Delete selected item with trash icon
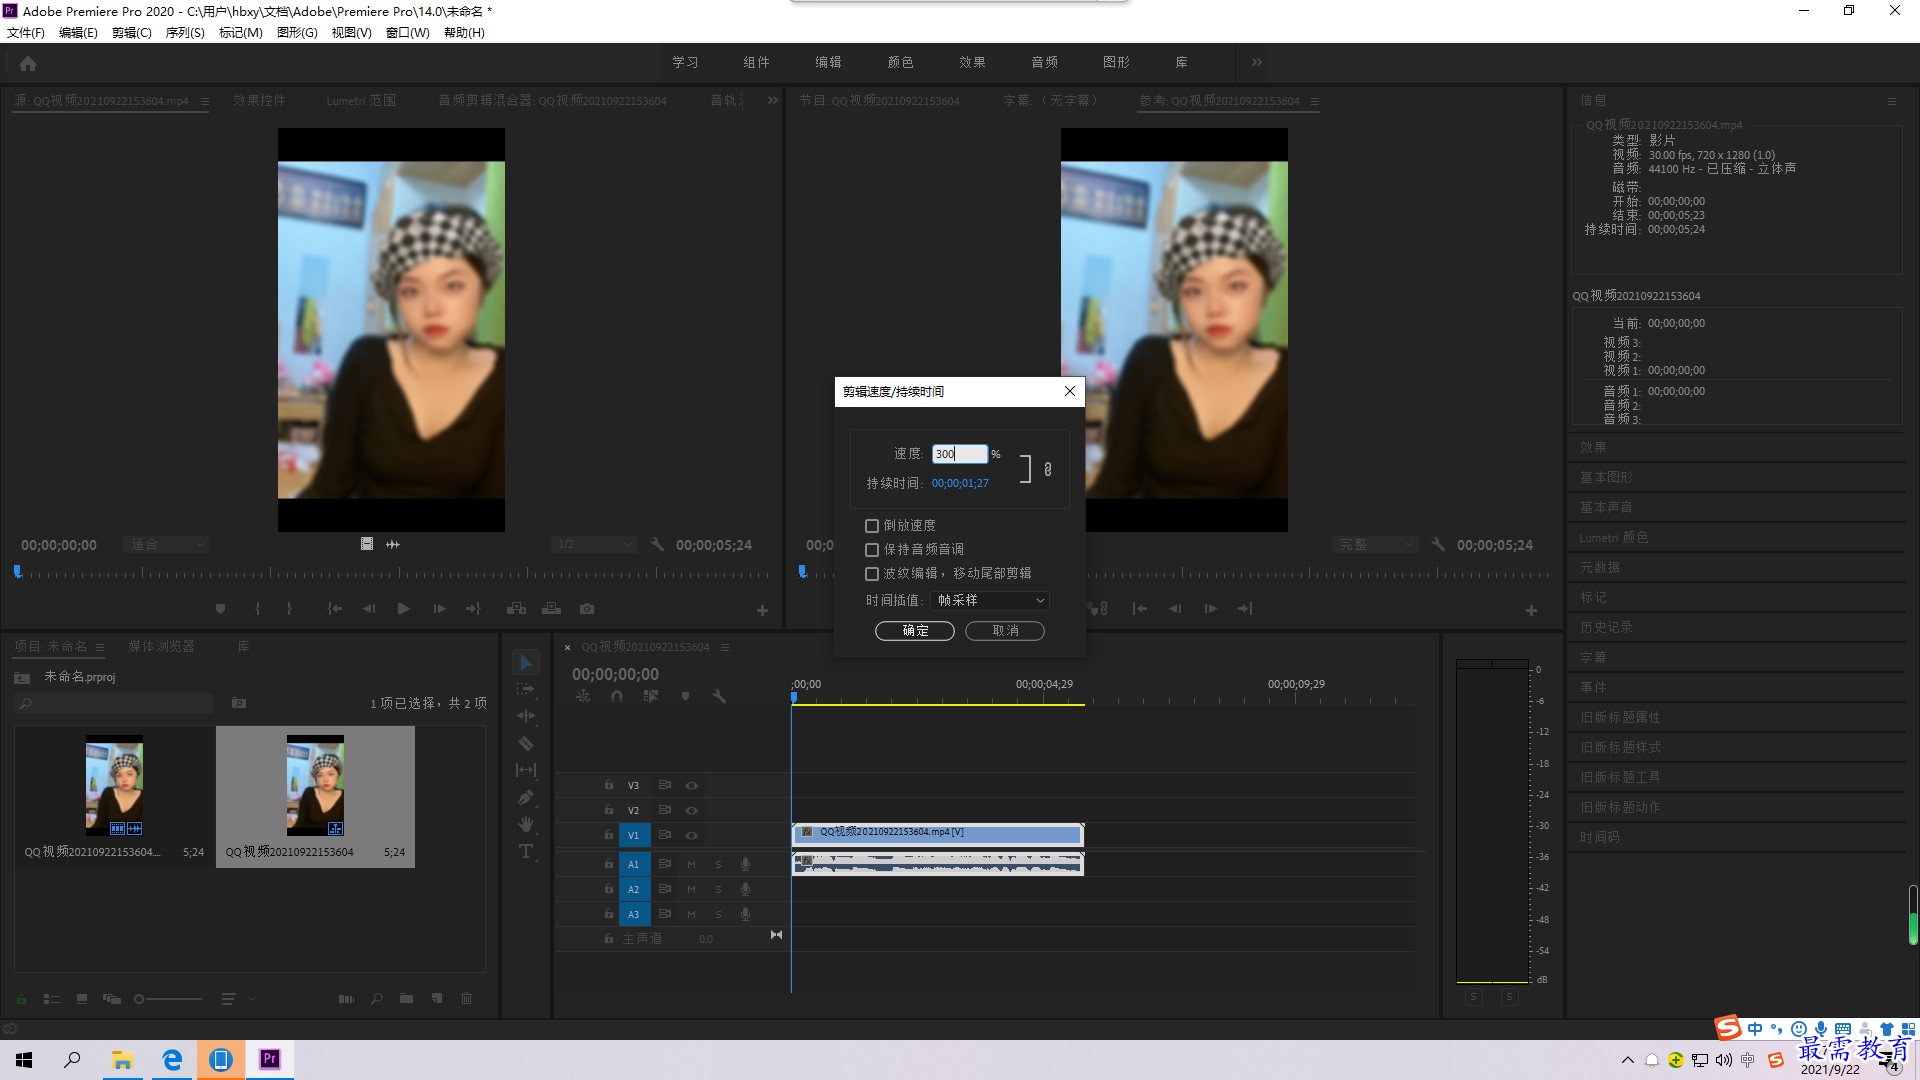This screenshot has height=1080, width=1920. point(466,998)
